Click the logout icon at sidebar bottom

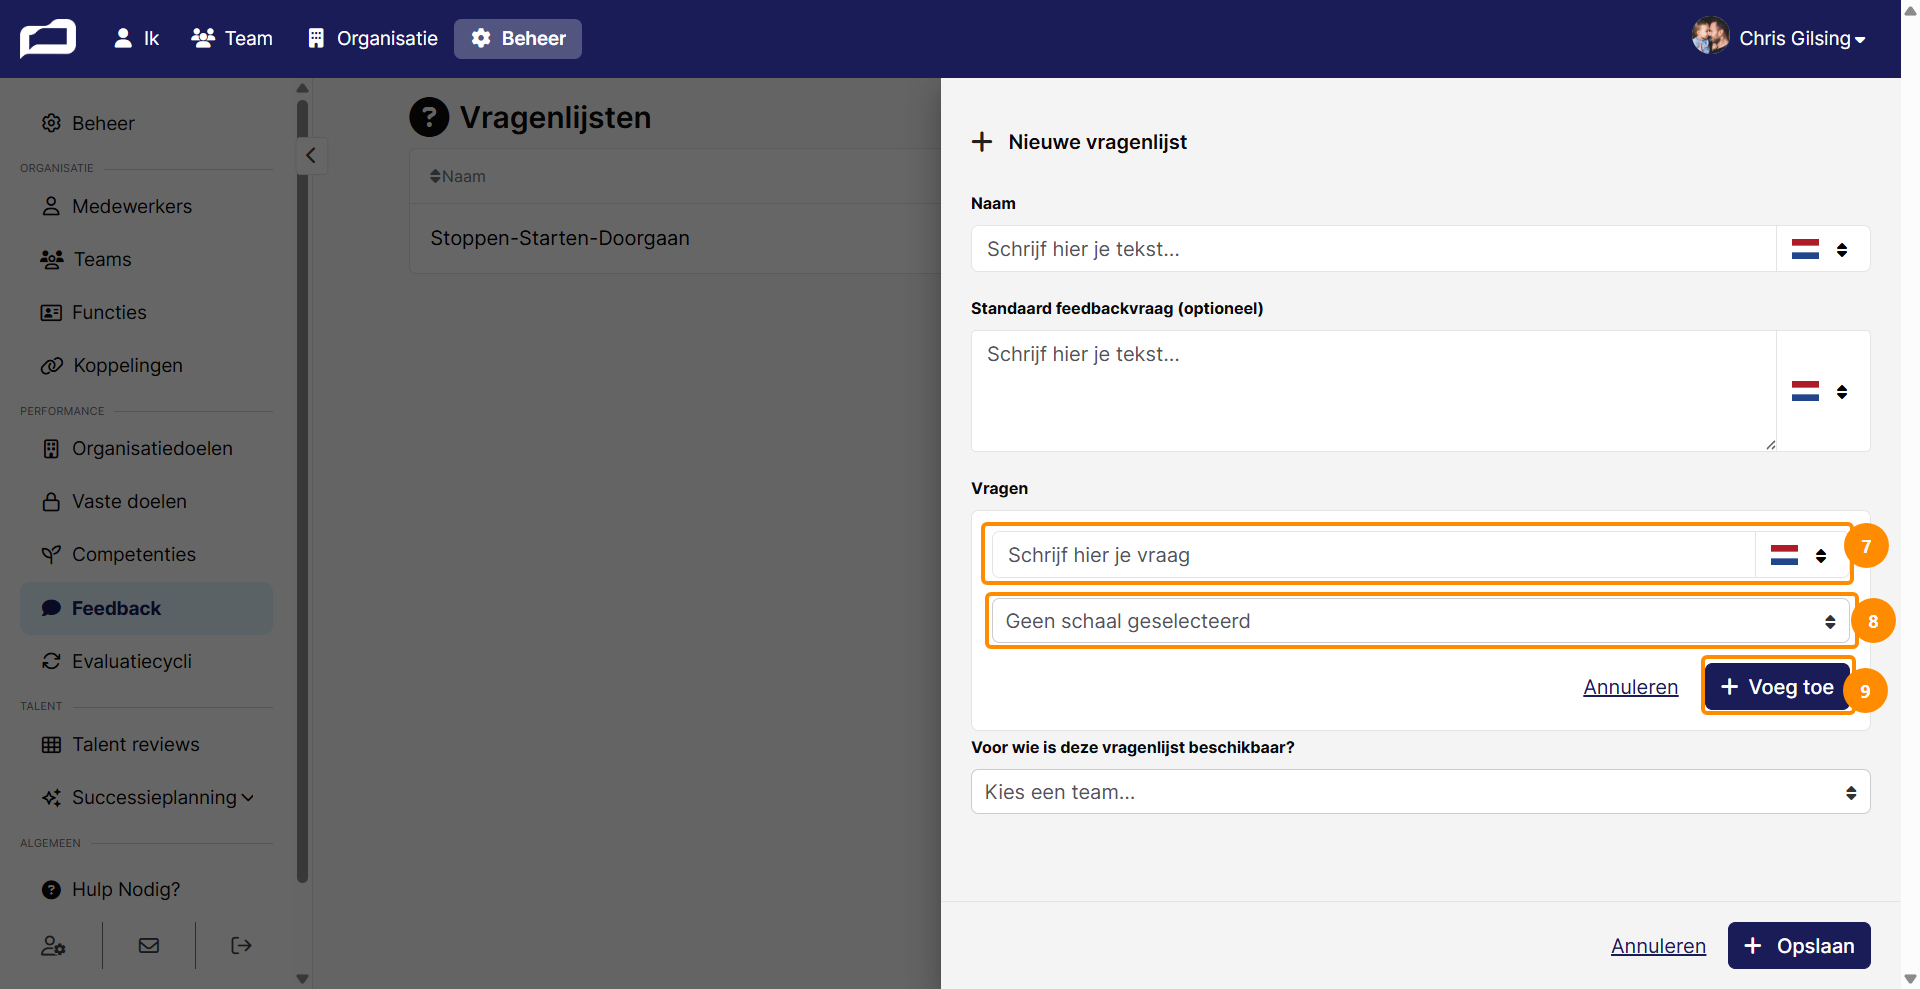241,945
